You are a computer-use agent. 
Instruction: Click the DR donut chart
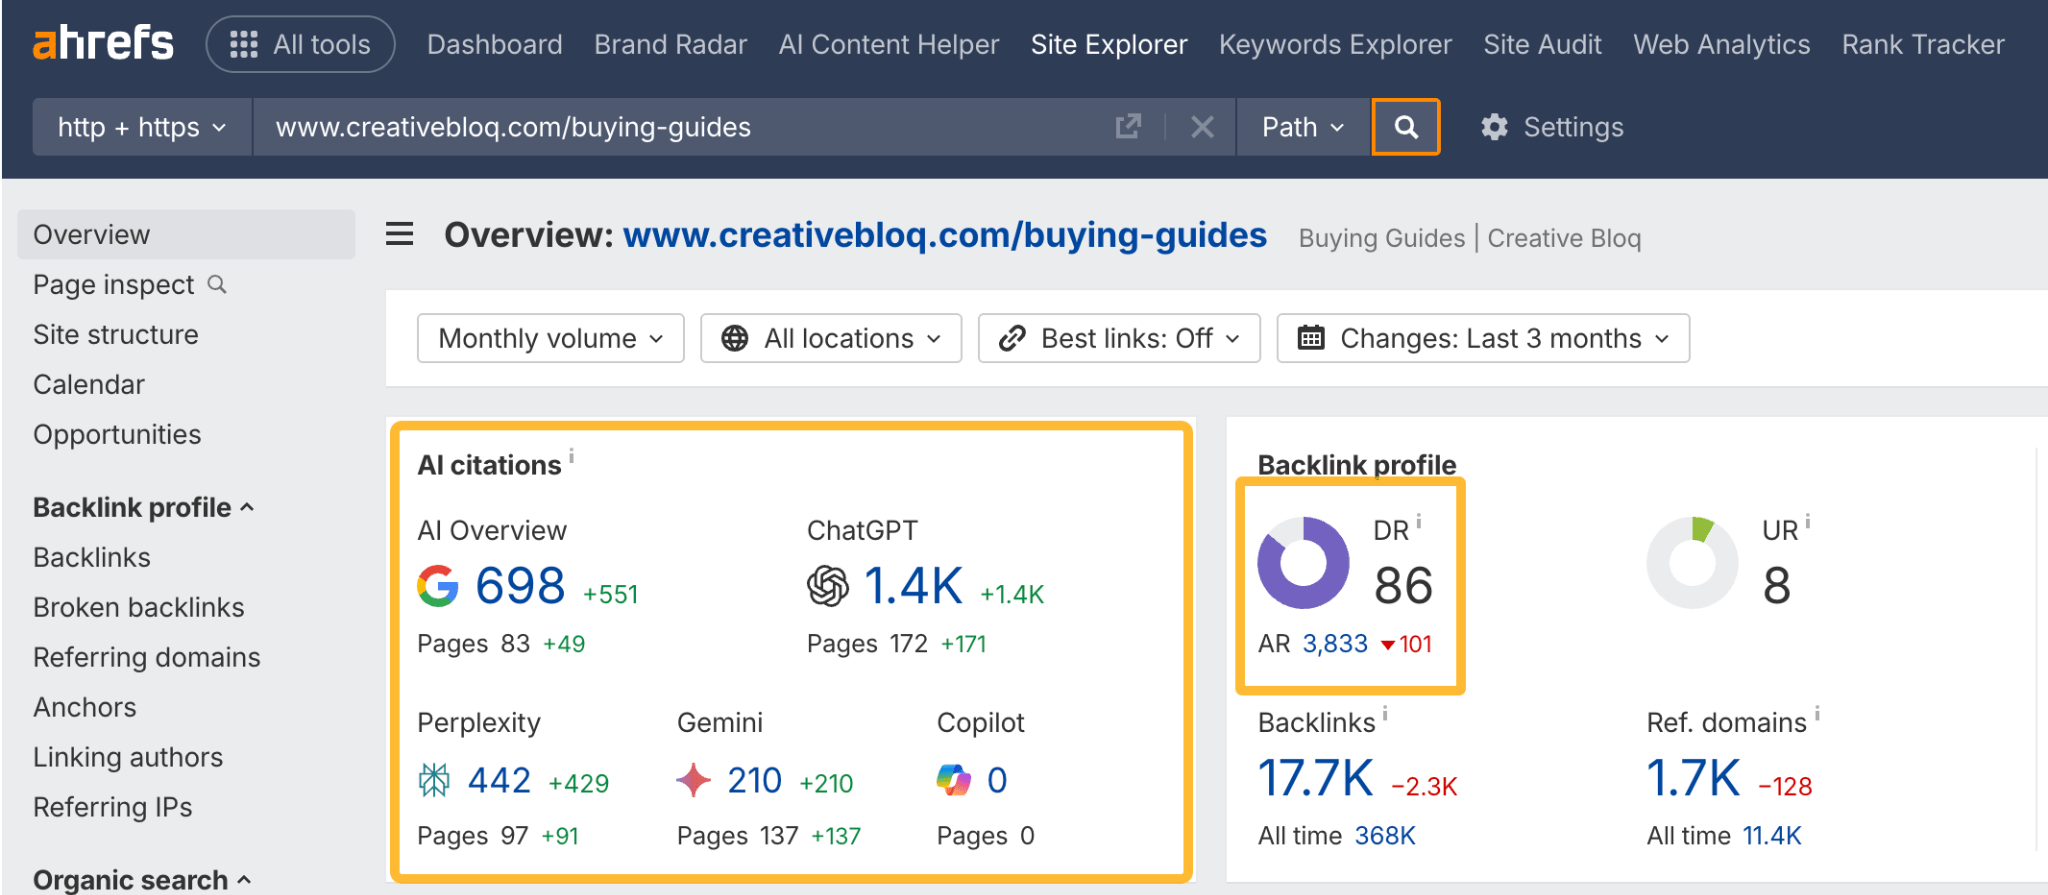1303,563
